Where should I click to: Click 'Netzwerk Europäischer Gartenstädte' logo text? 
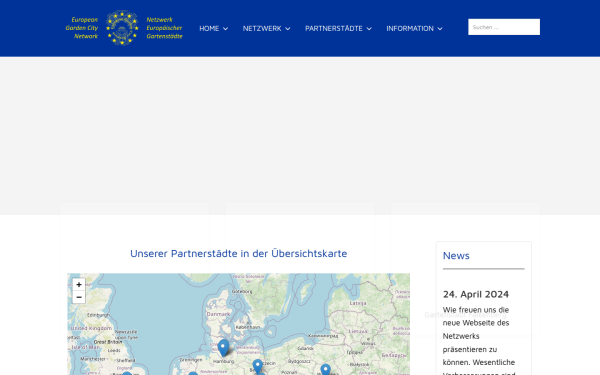(165, 28)
